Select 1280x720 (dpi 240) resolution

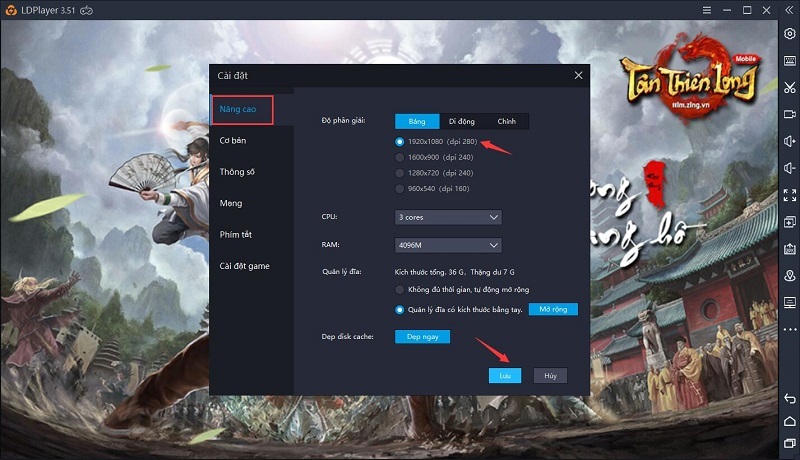click(x=435, y=173)
